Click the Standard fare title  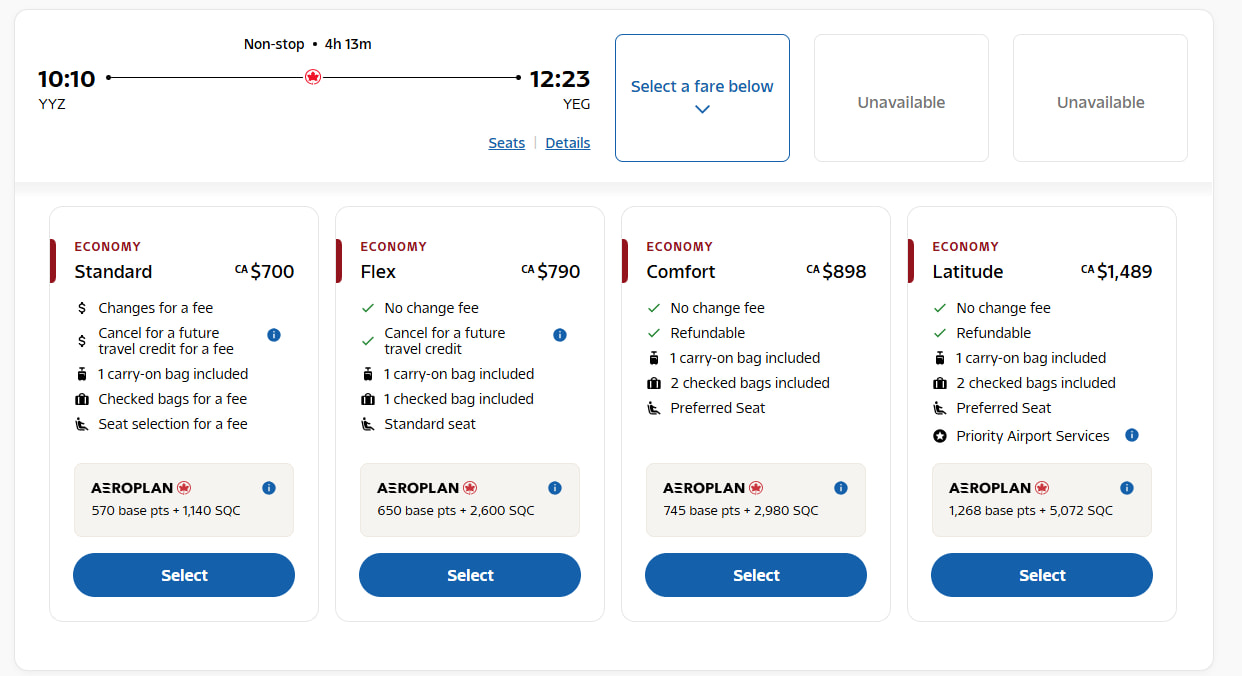[x=113, y=272]
